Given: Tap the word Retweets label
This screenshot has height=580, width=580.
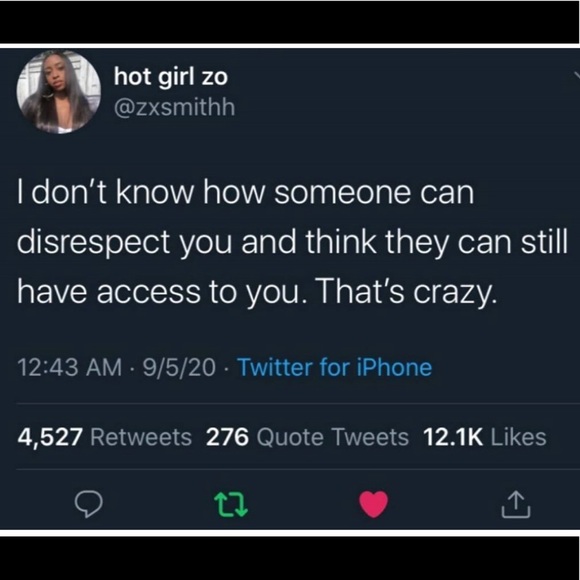Looking at the screenshot, I should (x=141, y=437).
